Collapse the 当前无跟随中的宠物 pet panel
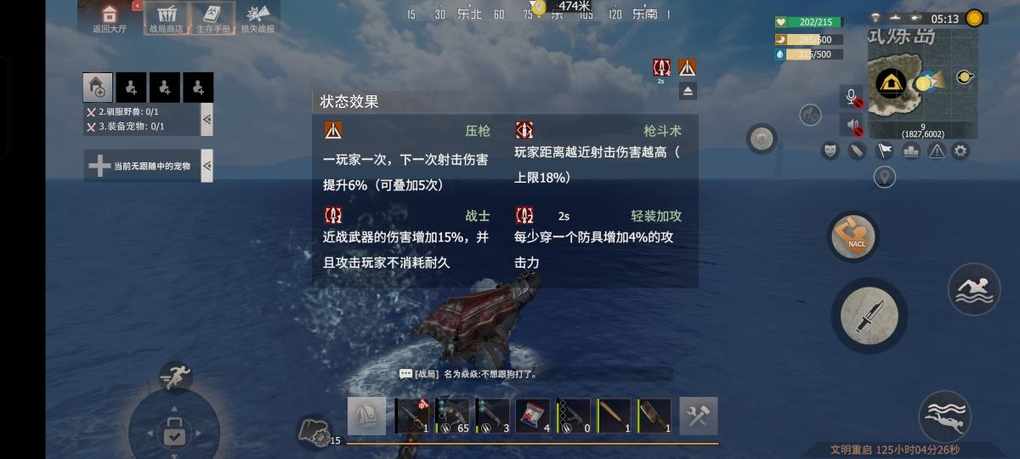Viewport: 1020px width, 459px height. [206, 166]
